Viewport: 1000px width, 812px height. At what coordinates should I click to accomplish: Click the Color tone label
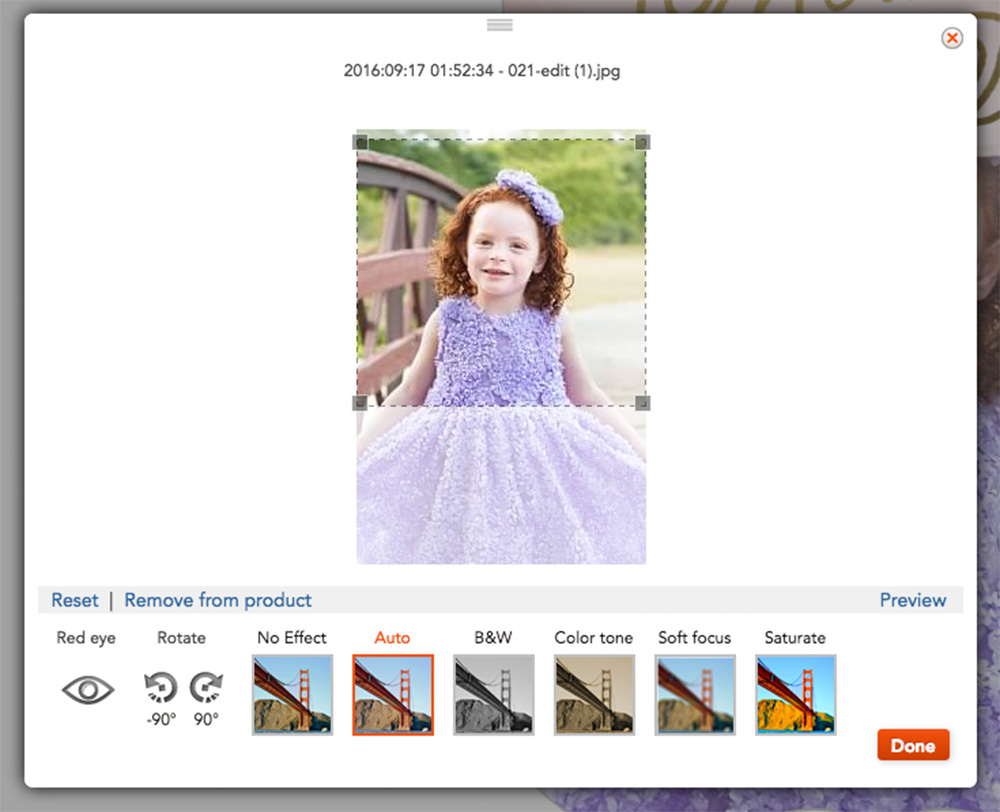click(593, 637)
